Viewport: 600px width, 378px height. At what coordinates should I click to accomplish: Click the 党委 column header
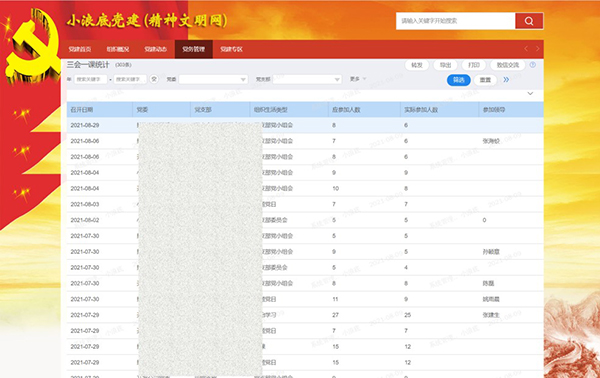(x=161, y=110)
